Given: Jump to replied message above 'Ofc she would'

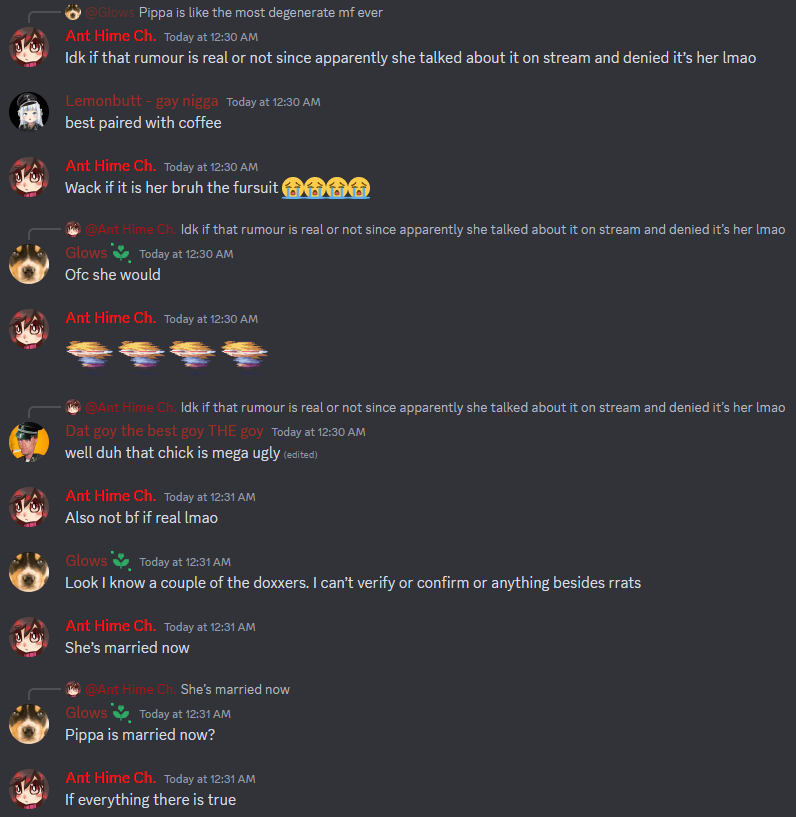Looking at the screenshot, I should (x=482, y=229).
